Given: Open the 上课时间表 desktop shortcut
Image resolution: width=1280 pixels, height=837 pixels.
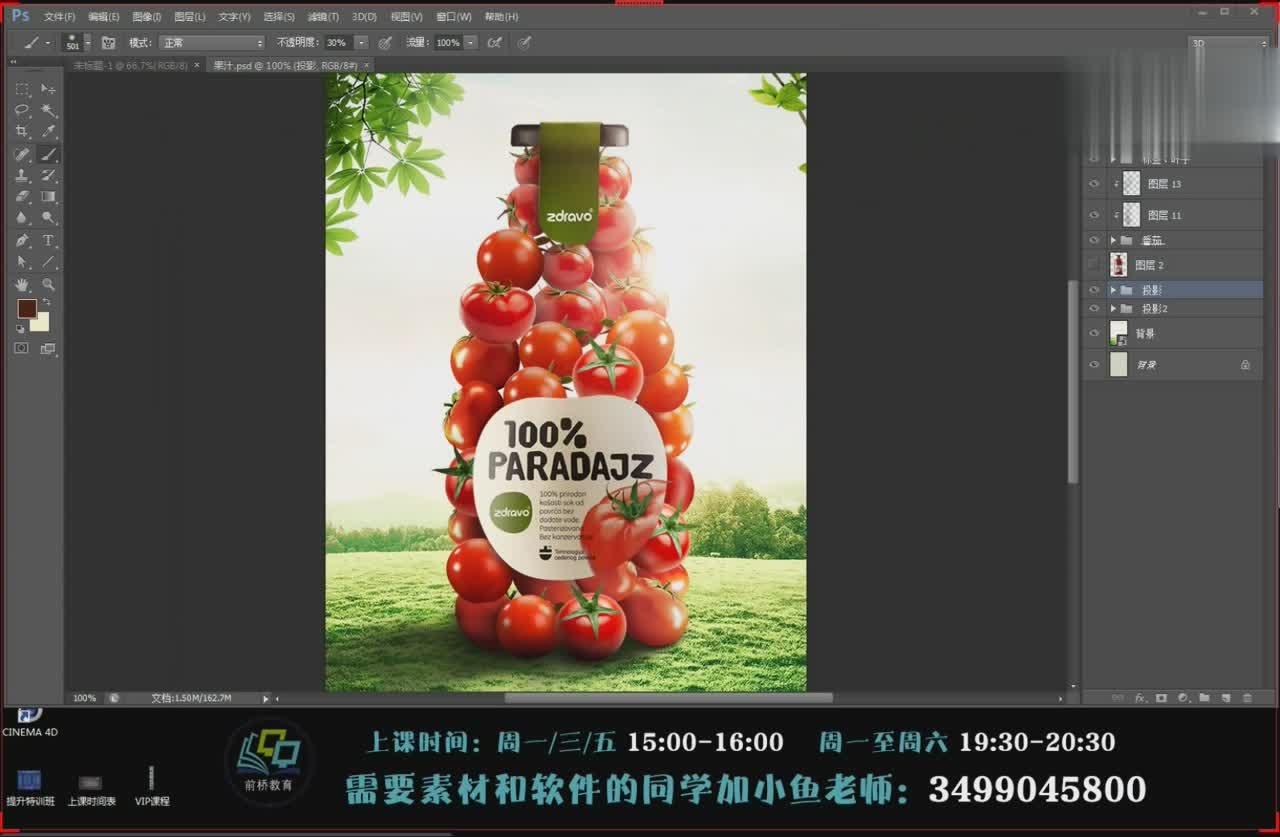Looking at the screenshot, I should coord(91,790).
